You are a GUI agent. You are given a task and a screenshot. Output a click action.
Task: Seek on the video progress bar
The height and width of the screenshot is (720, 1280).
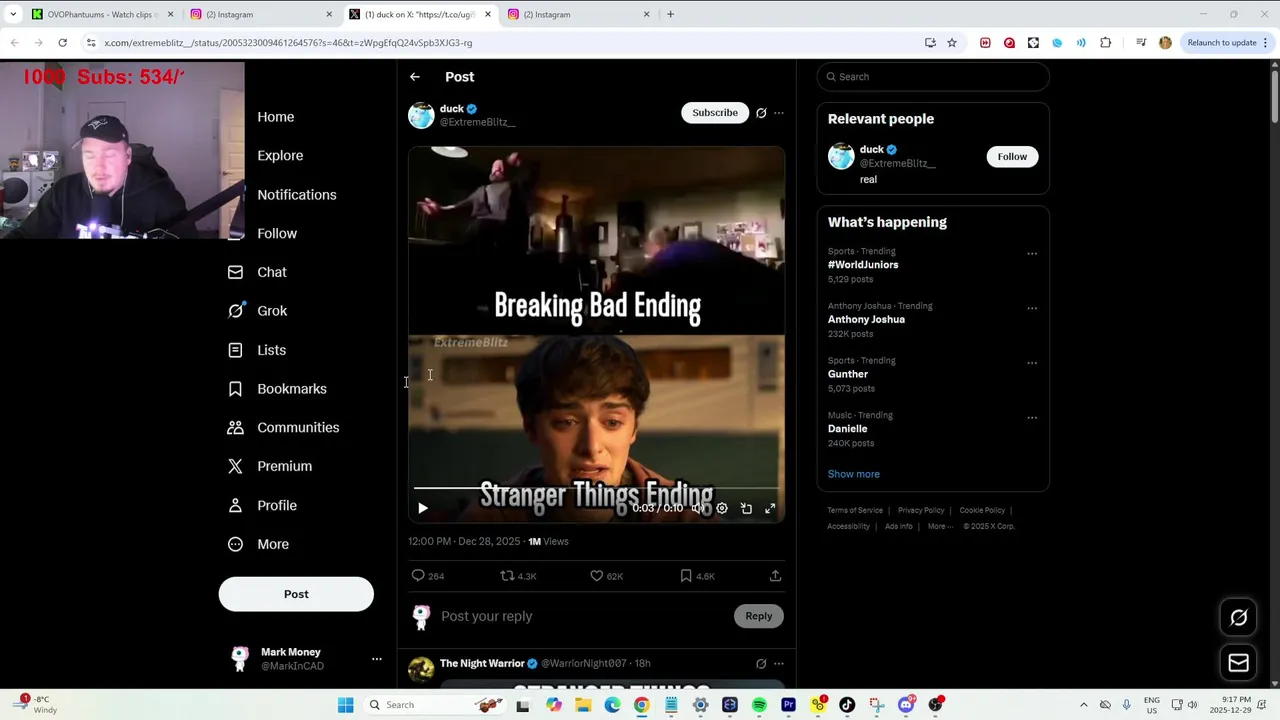[x=596, y=488]
